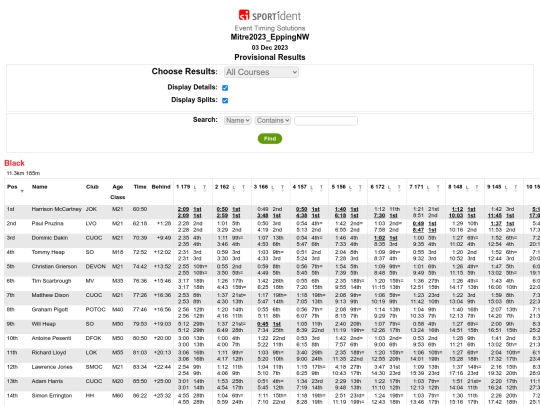Sort by leg (L) for control 1 179
The width and height of the screenshot is (540, 405).
pos(195,187)
